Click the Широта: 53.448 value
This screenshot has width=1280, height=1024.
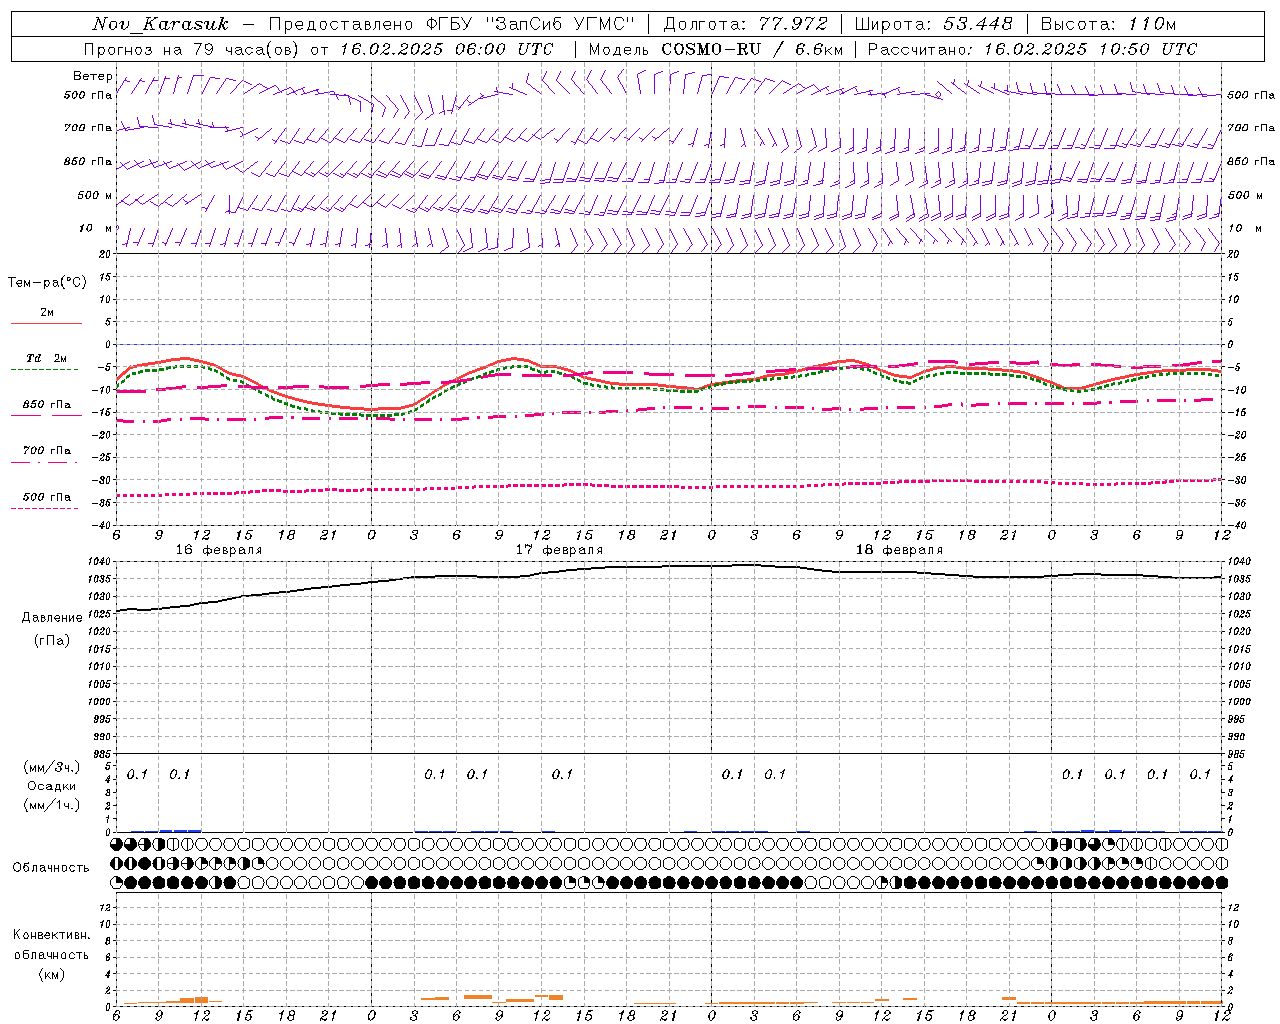pyautogui.click(x=933, y=24)
